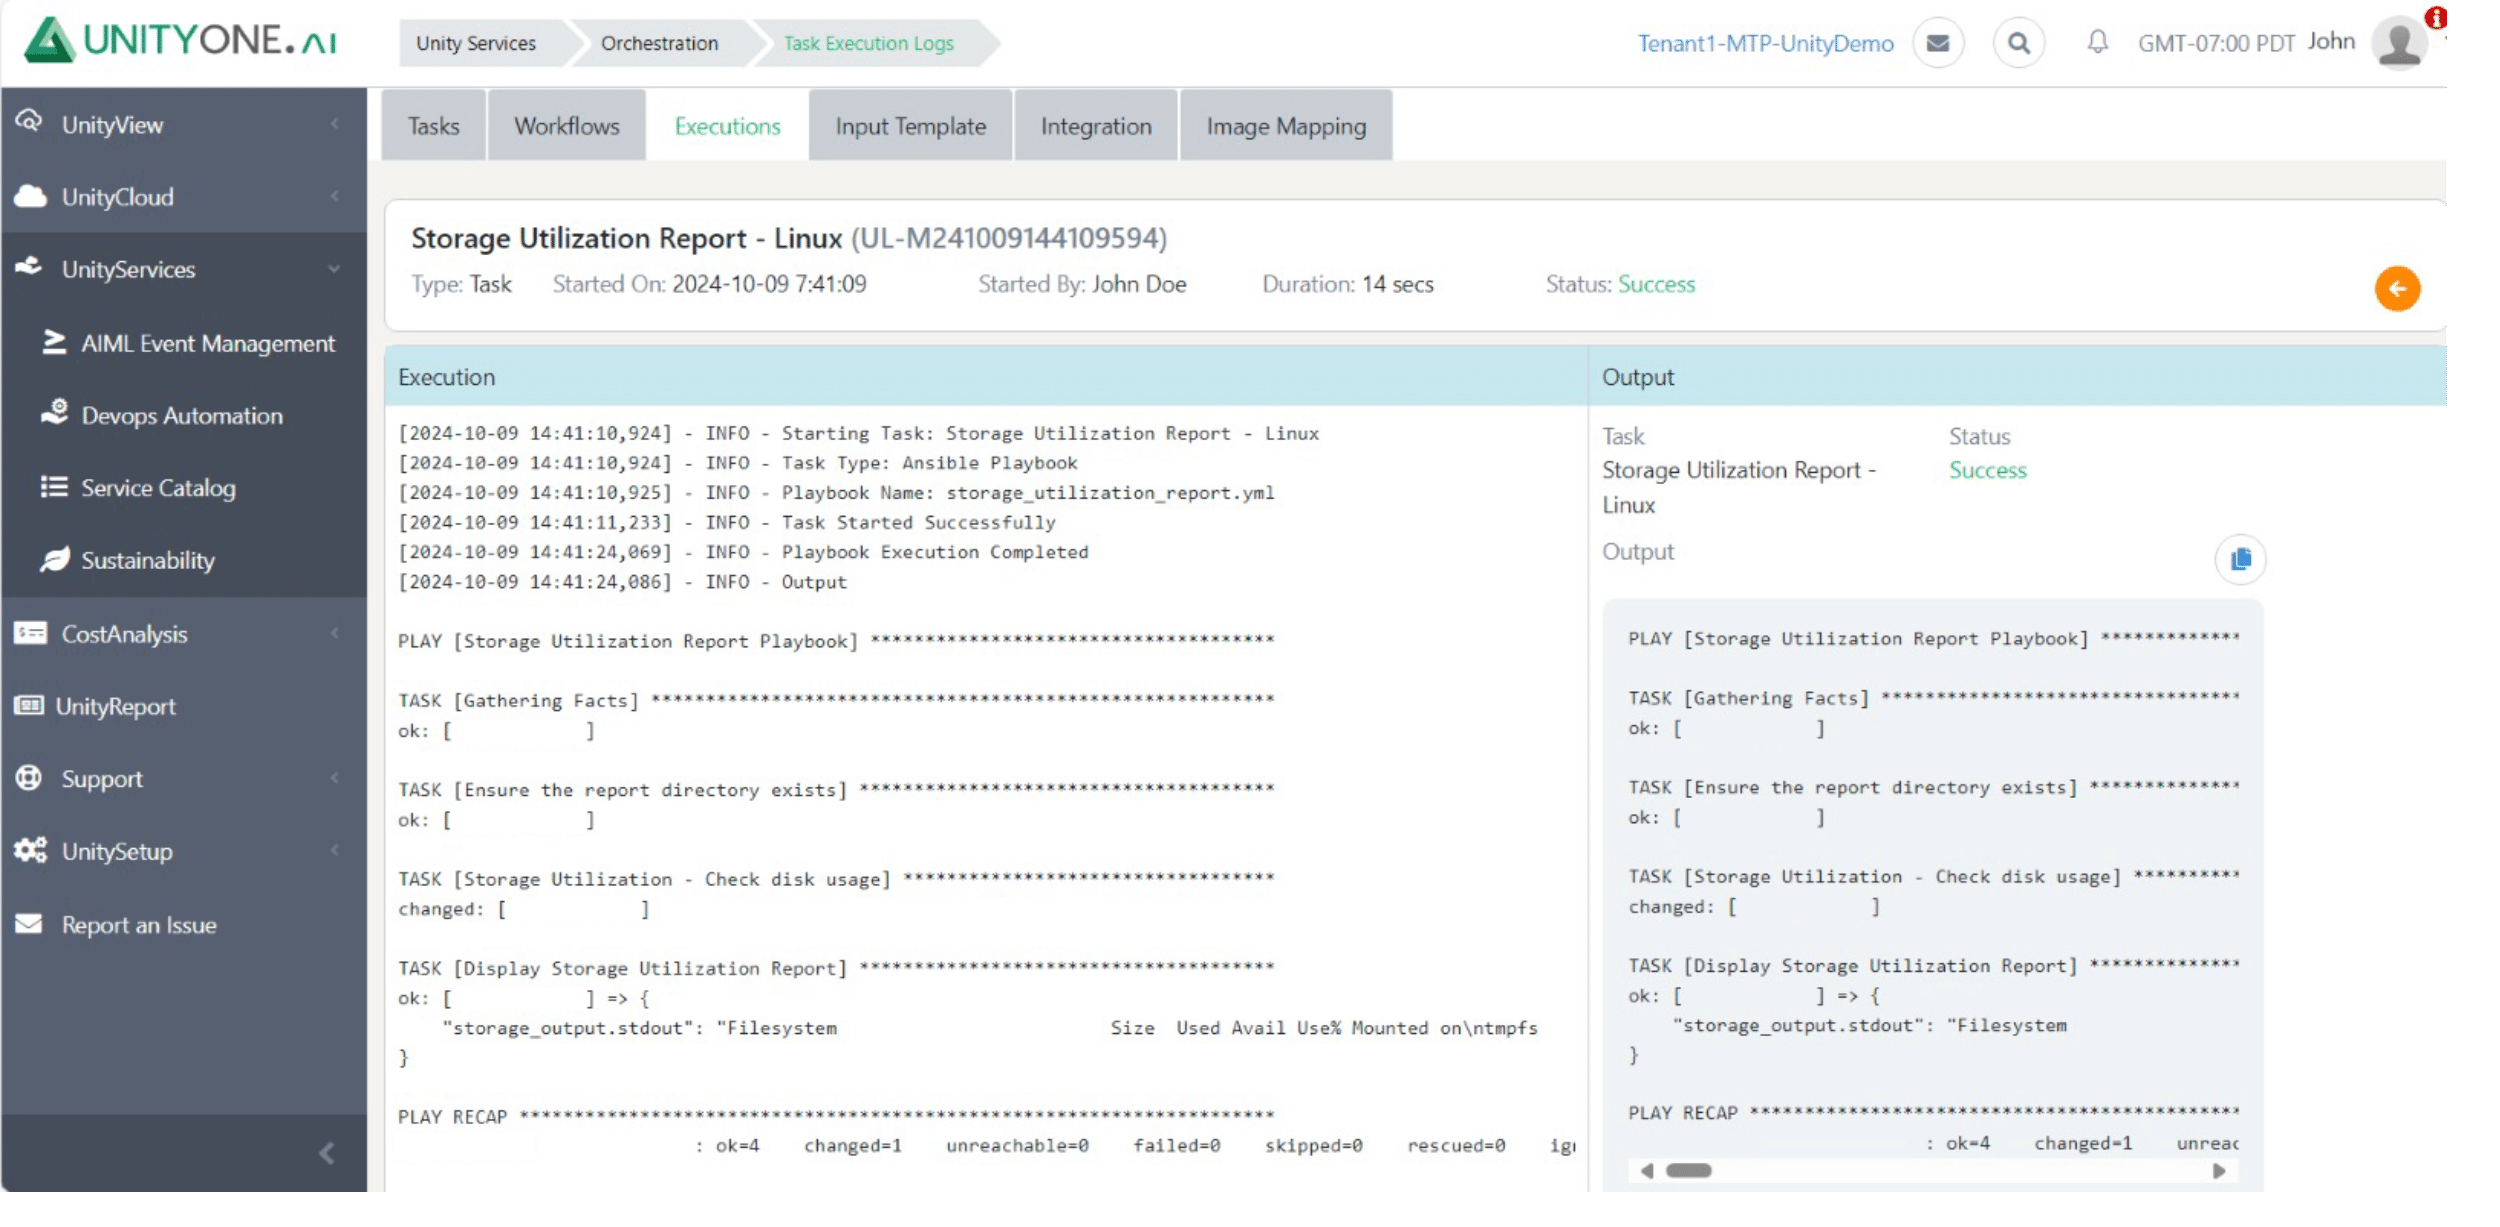Expand the UnityView menu chevron
Viewport: 2500px width, 1227px height.
click(334, 124)
